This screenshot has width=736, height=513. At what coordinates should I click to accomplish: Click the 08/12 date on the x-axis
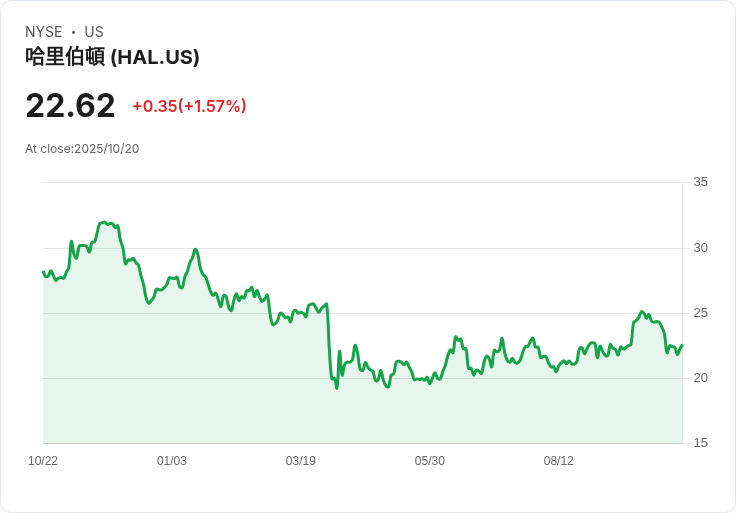coord(559,461)
